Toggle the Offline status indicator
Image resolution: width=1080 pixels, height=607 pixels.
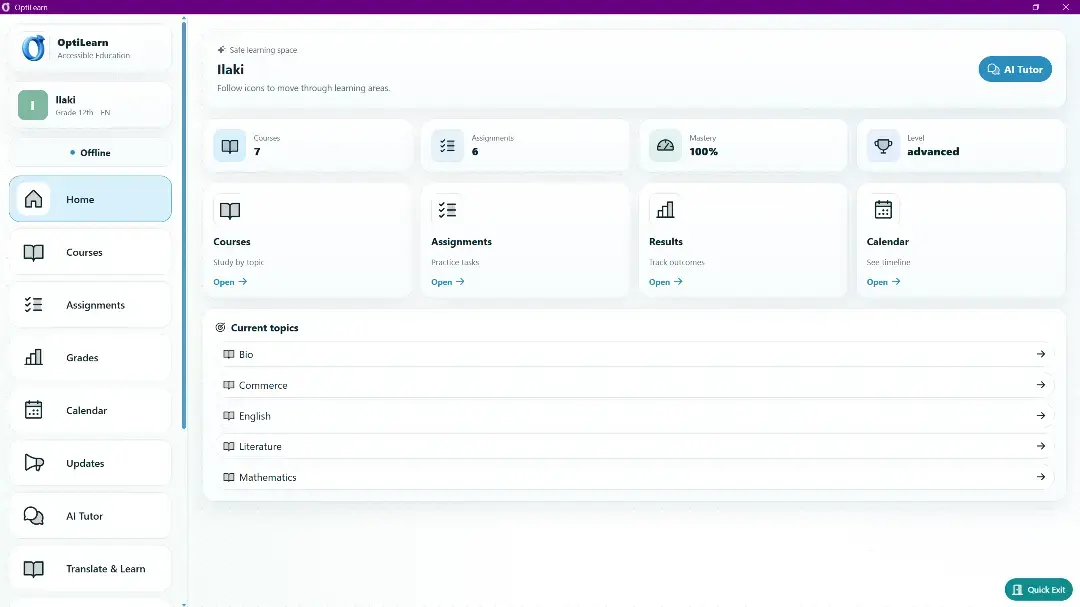[x=90, y=152]
